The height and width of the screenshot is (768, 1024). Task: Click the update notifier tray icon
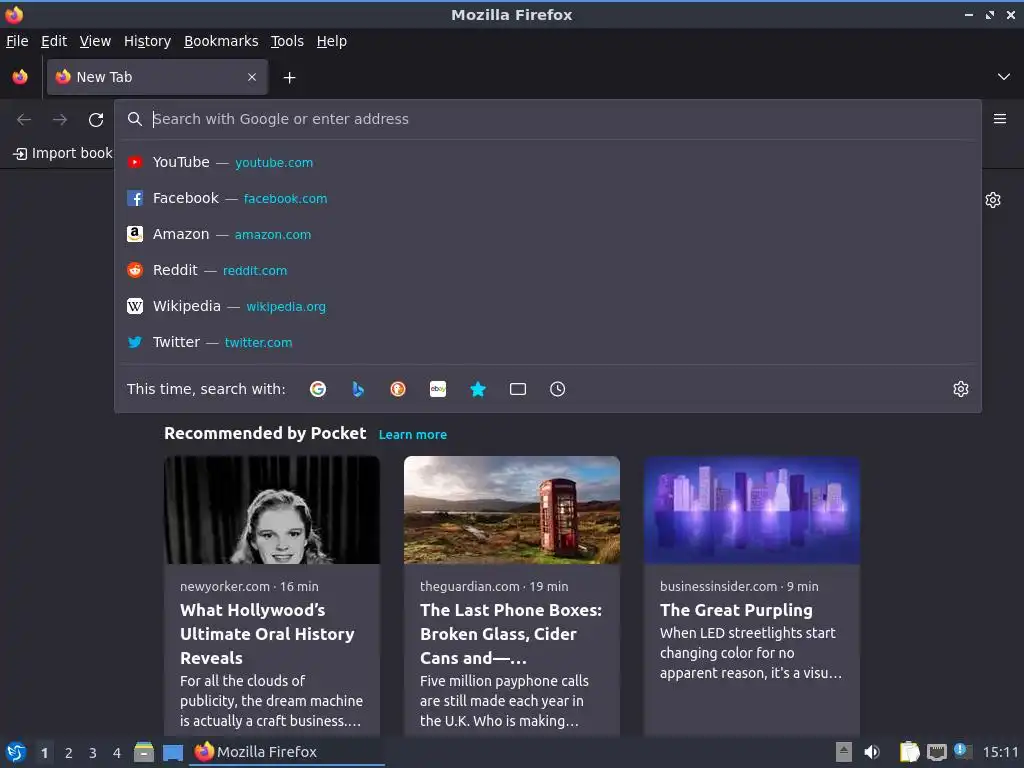click(963, 751)
